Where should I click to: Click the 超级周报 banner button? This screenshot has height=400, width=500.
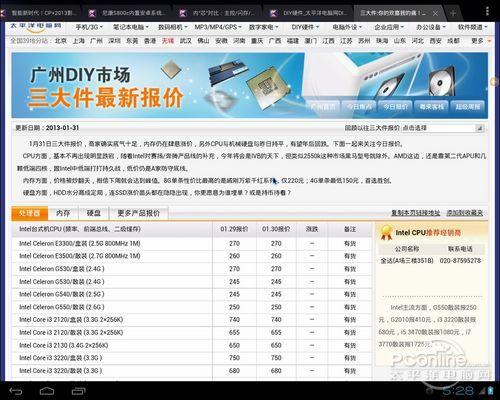[x=468, y=107]
